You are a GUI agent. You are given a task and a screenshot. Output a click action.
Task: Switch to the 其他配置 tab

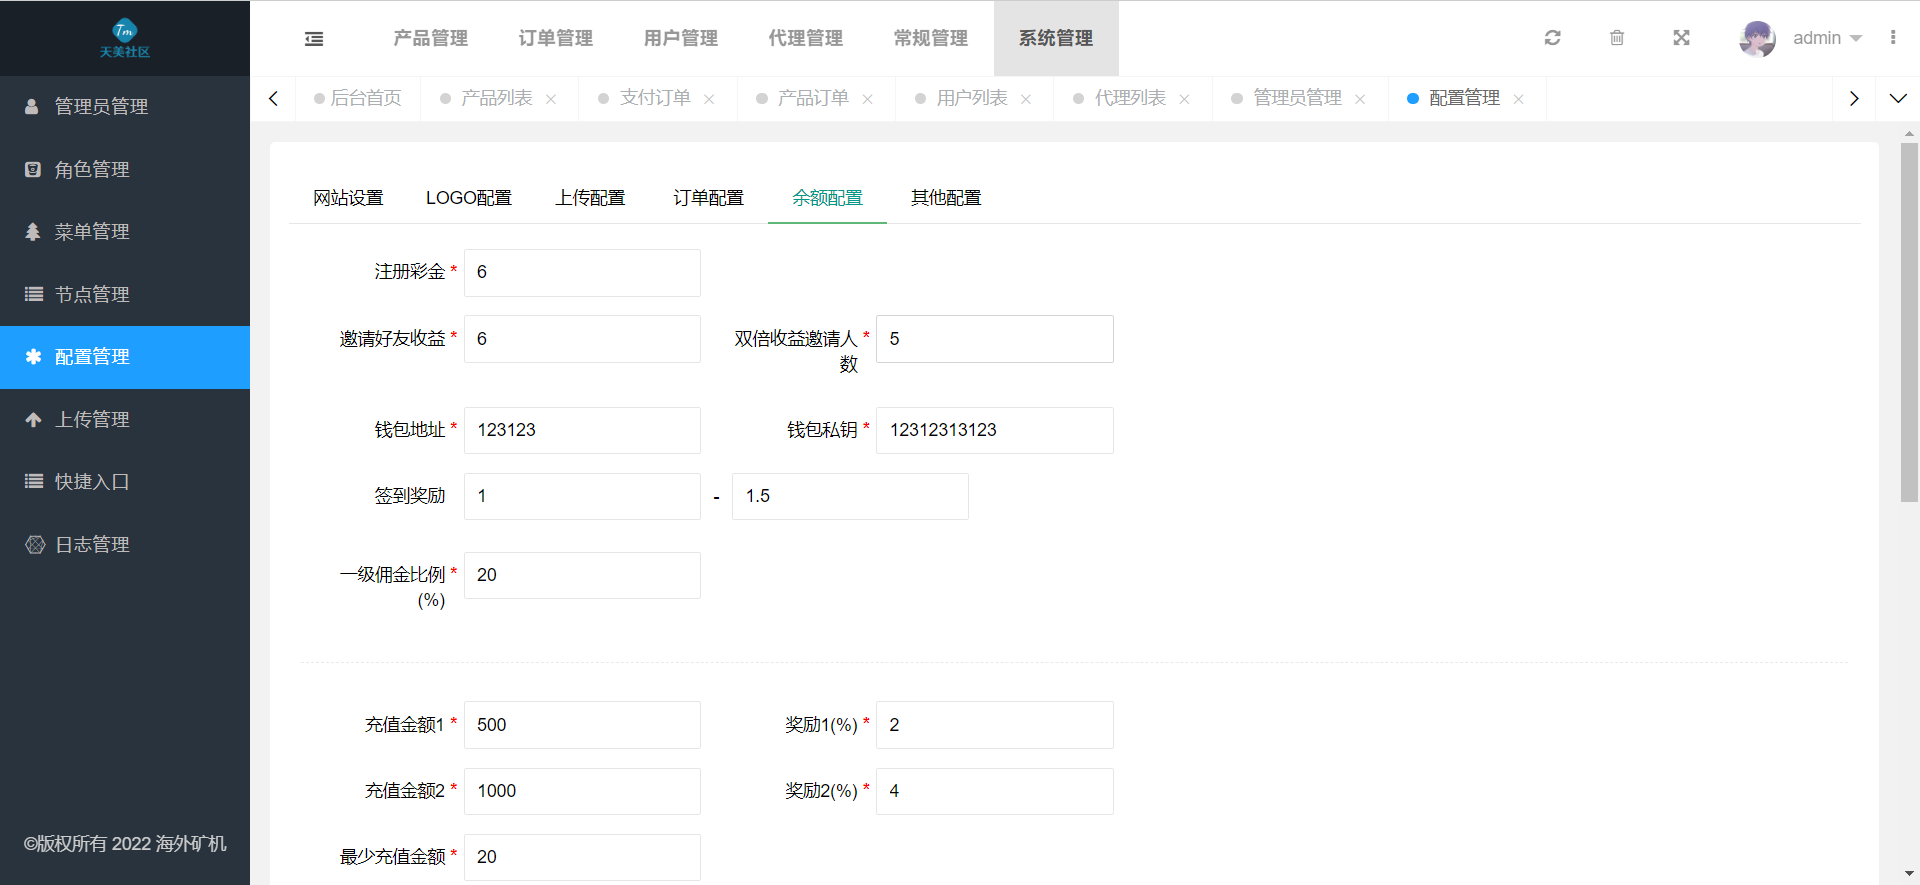tap(946, 198)
